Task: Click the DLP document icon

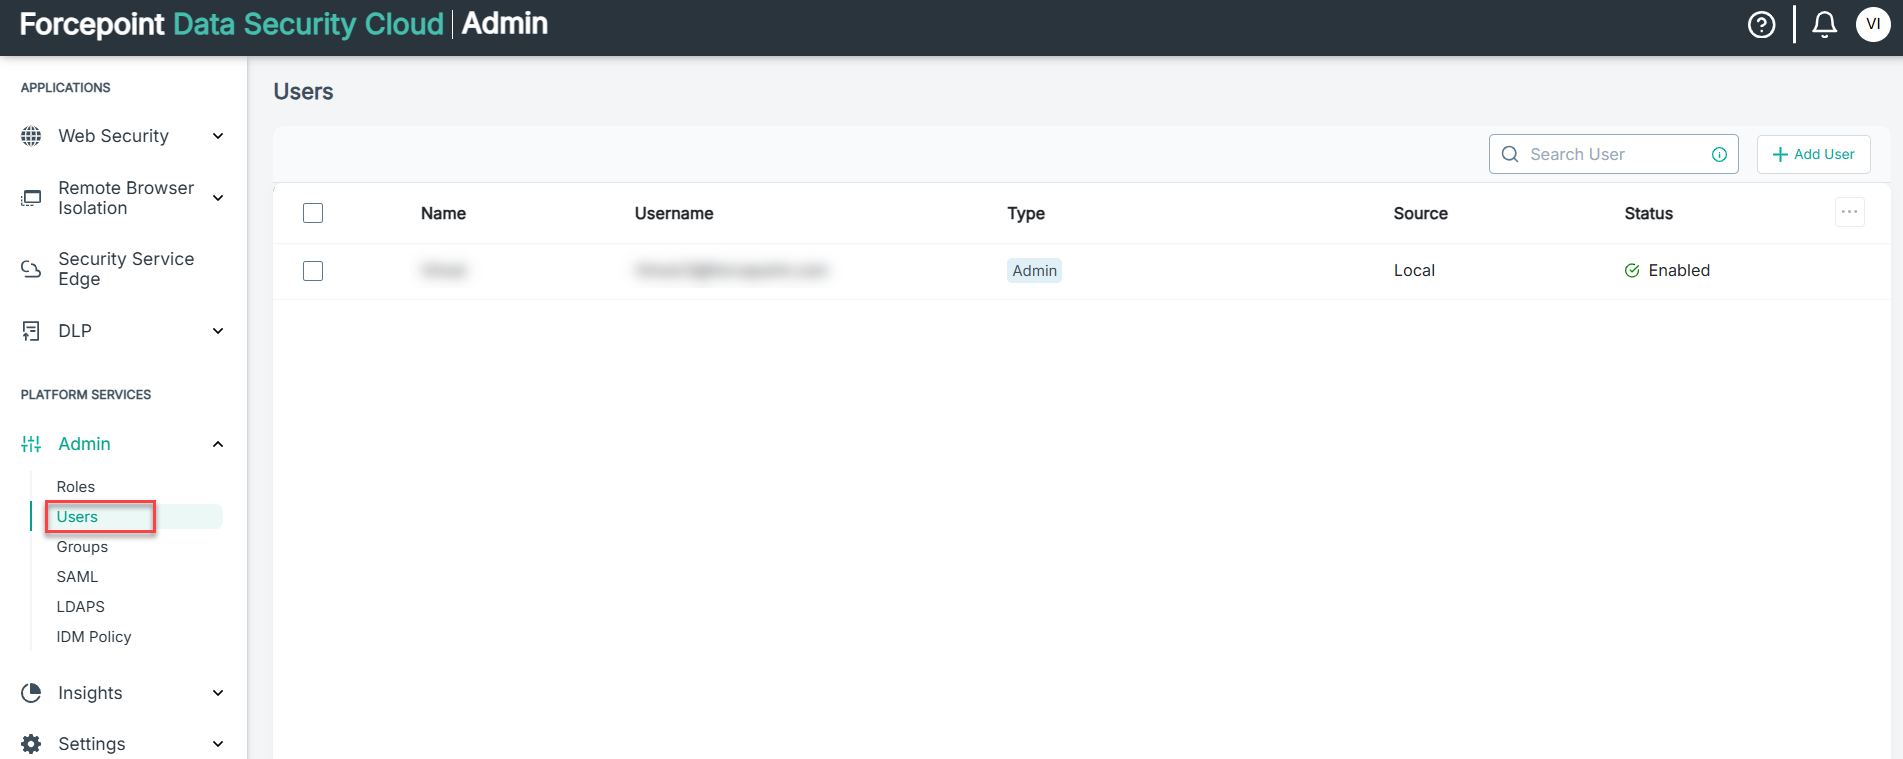Action: (x=31, y=331)
